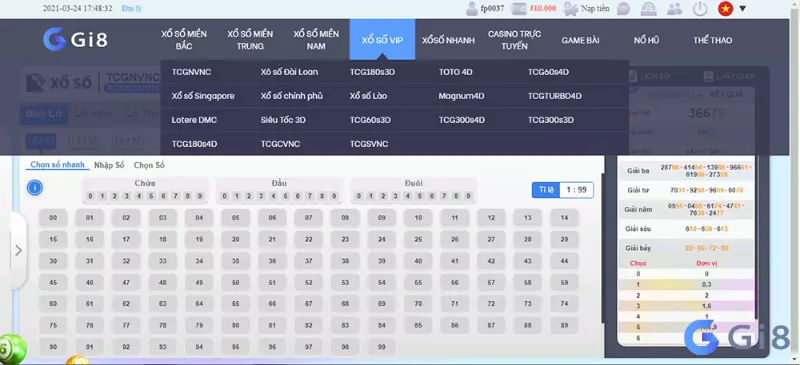Select the Vietnam flag language icon
This screenshot has width=800, height=365.
[725, 9]
